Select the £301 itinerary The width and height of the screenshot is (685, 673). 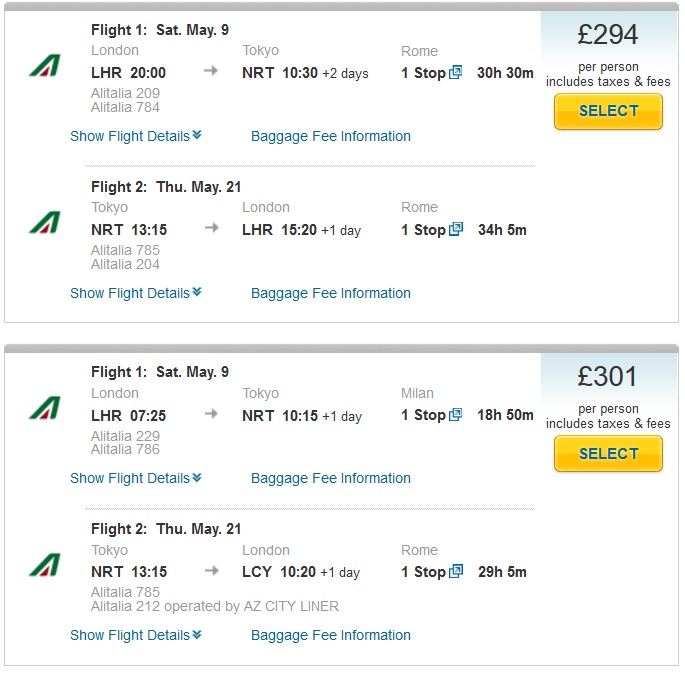pos(608,454)
